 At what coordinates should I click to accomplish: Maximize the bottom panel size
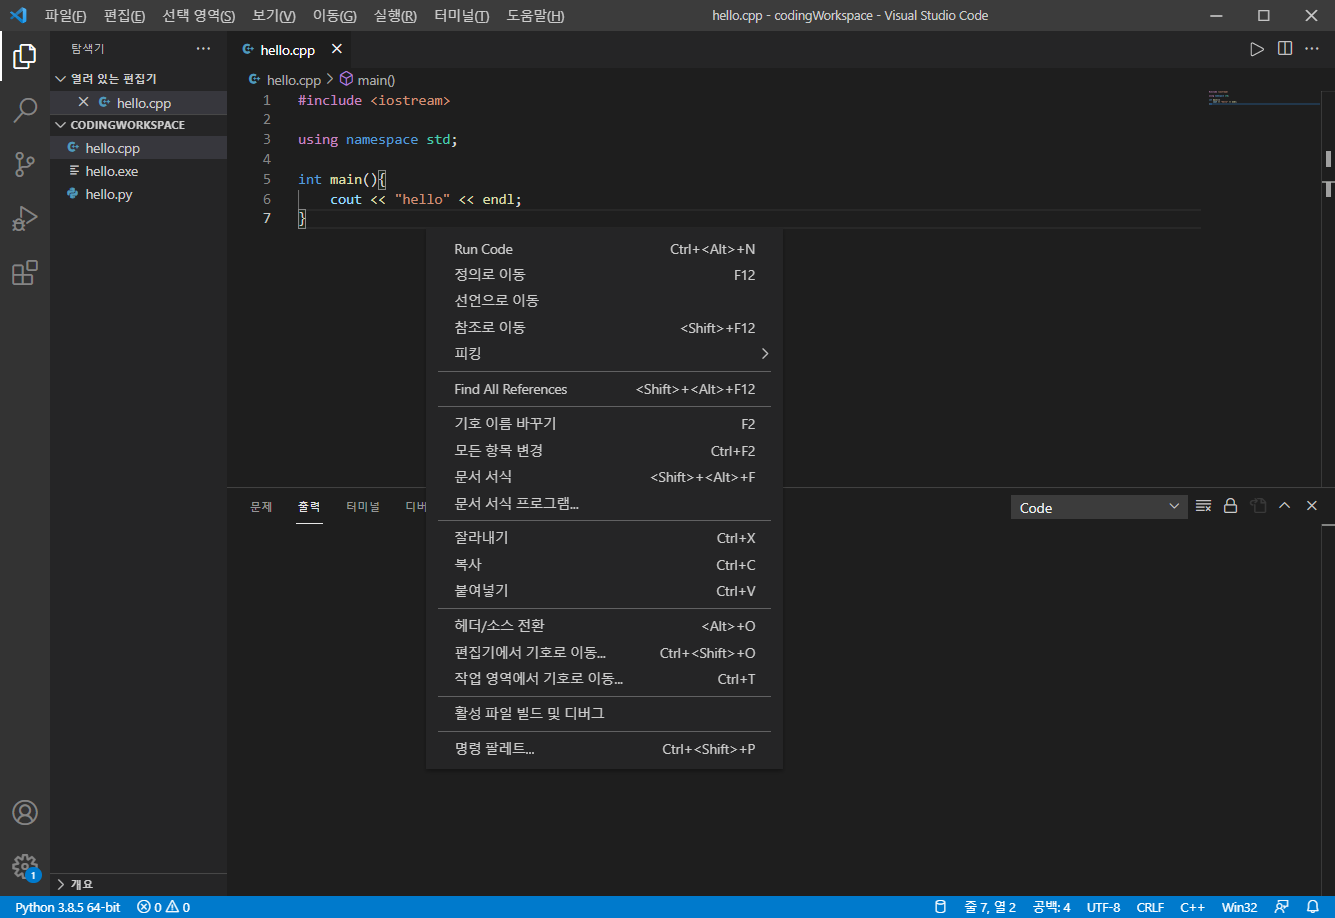pyautogui.click(x=1285, y=506)
